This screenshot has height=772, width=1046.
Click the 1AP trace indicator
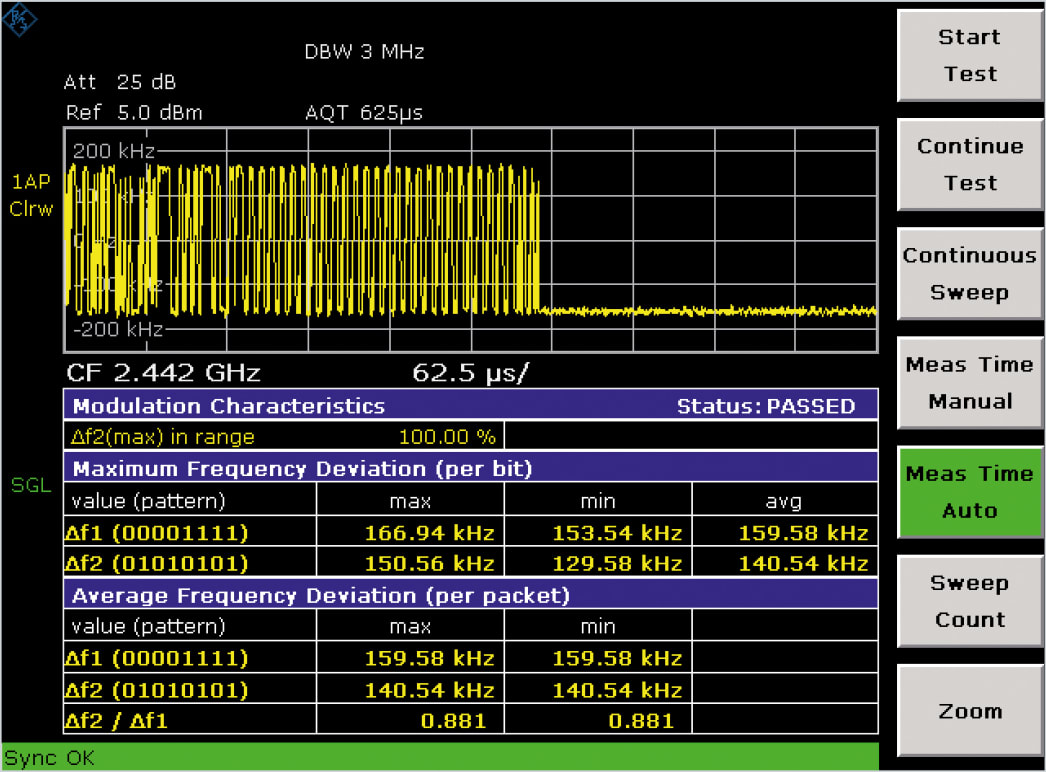pos(31,181)
